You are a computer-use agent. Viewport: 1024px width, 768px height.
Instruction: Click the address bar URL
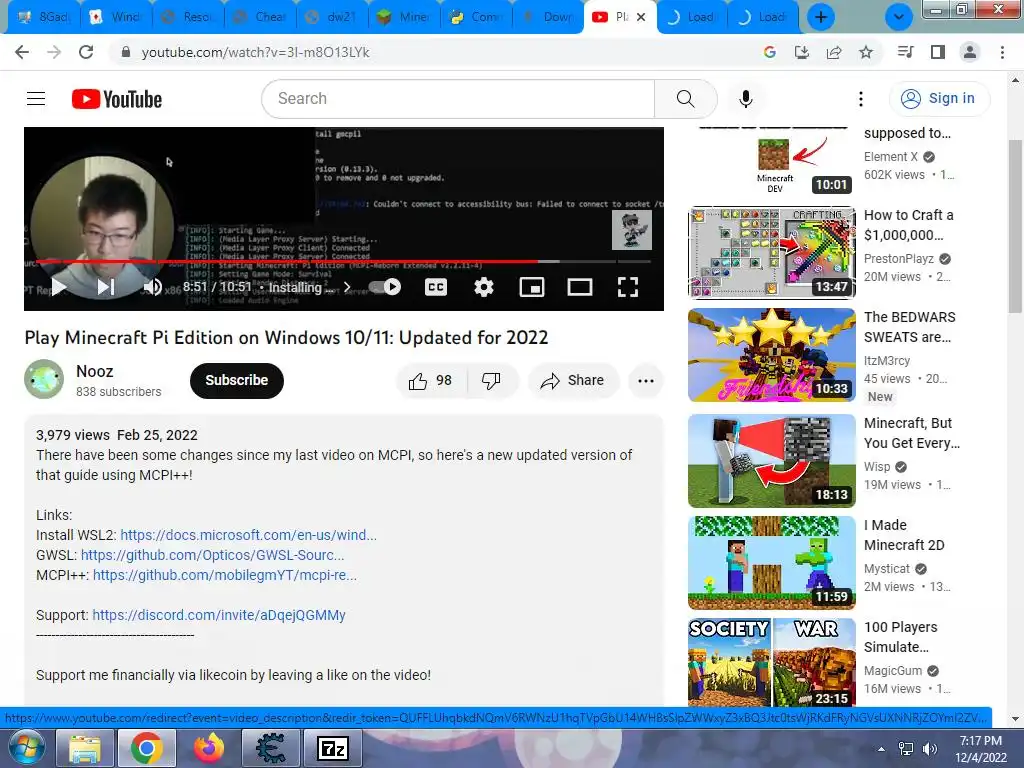click(x=255, y=52)
